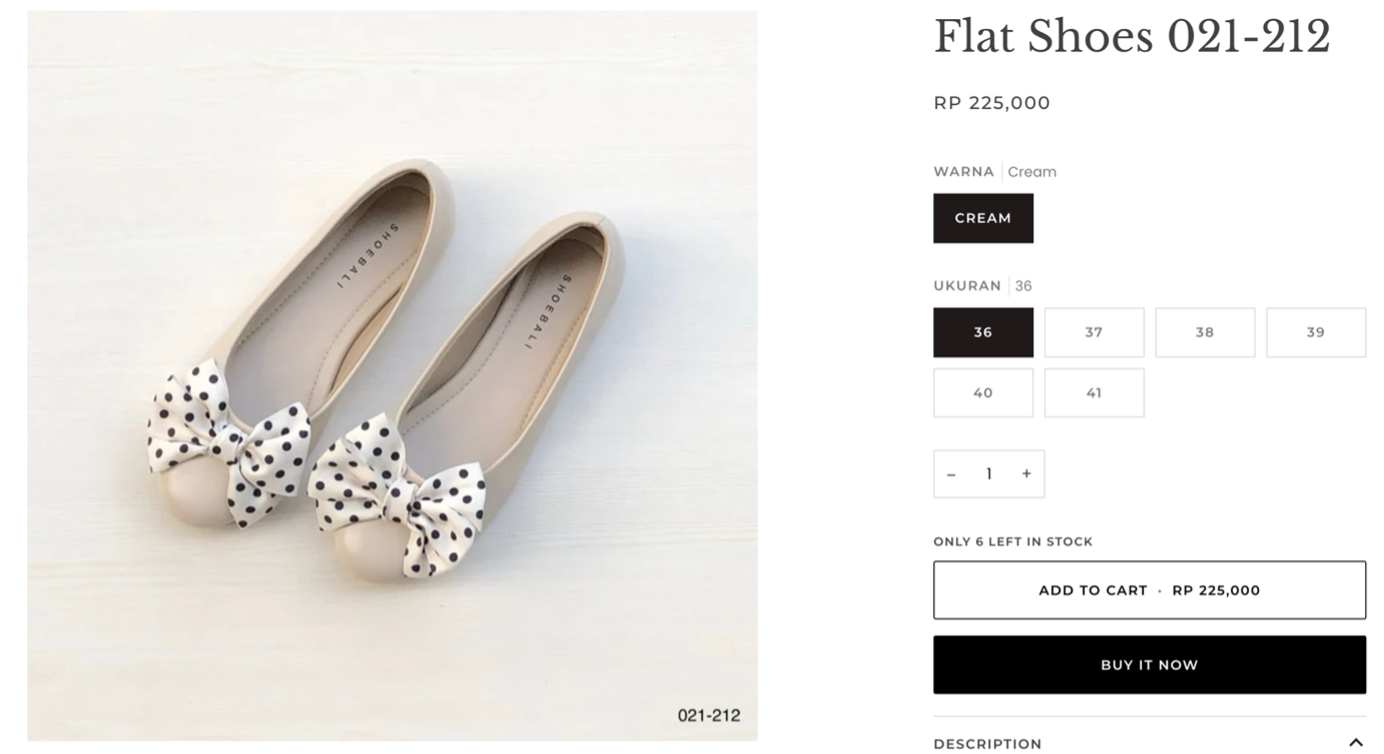This screenshot has width=1384, height=754.
Task: Select size 38
Action: (1205, 332)
